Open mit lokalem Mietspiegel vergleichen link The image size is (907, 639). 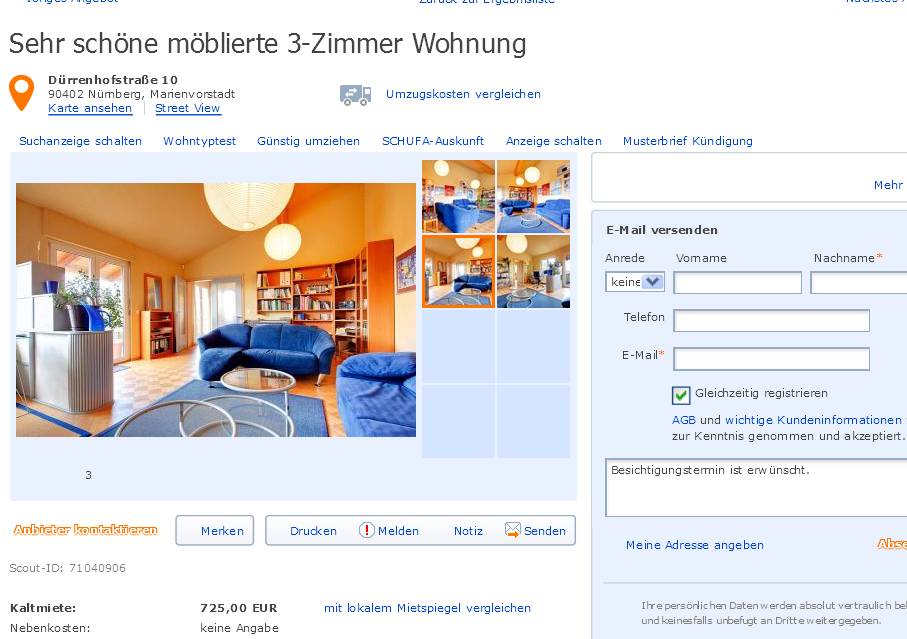(x=427, y=608)
